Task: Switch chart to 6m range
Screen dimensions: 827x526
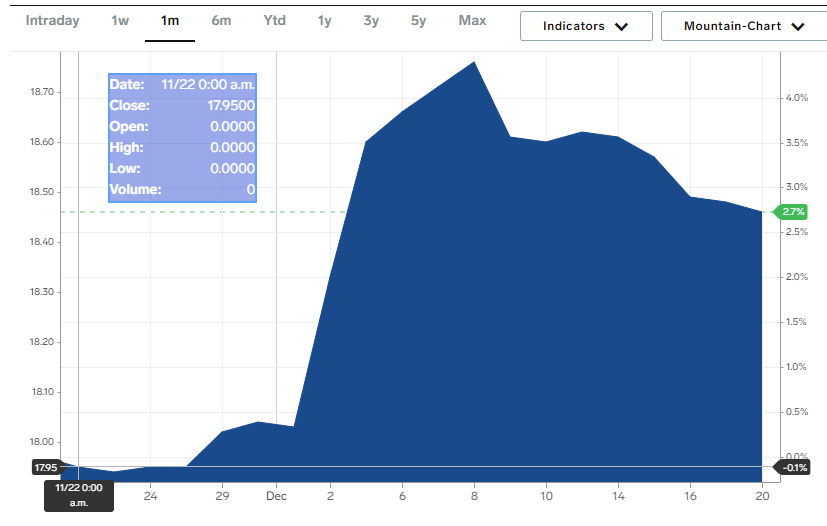Action: point(222,21)
